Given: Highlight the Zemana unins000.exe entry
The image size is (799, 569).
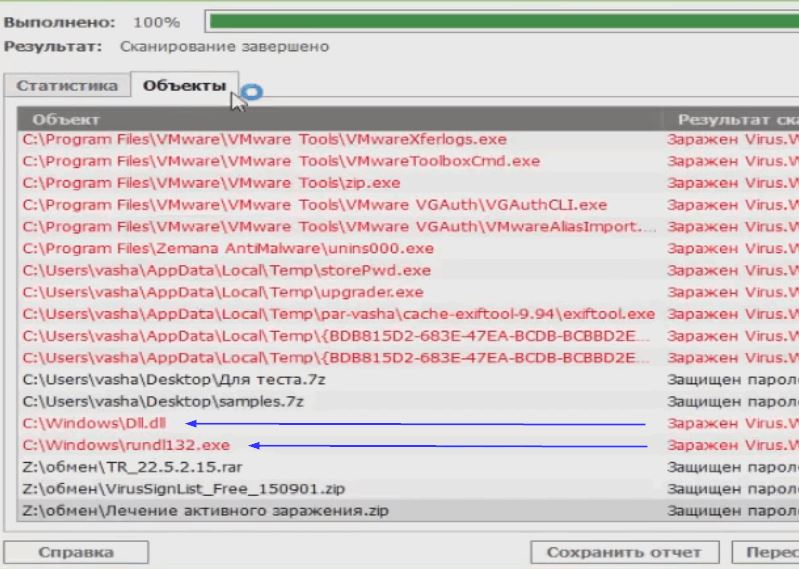Looking at the screenshot, I should pyautogui.click(x=228, y=248).
